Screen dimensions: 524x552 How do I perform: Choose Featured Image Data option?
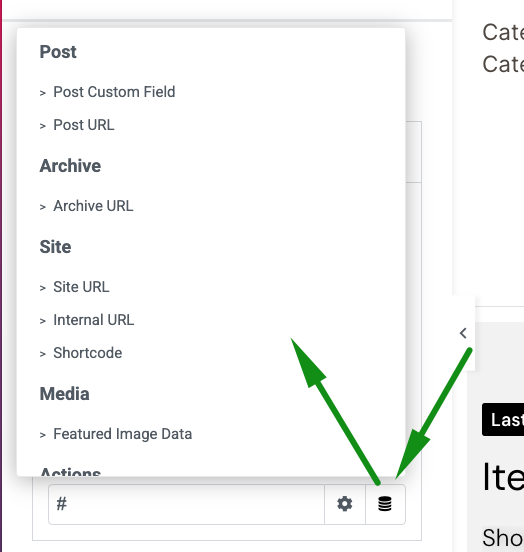pyautogui.click(x=123, y=434)
